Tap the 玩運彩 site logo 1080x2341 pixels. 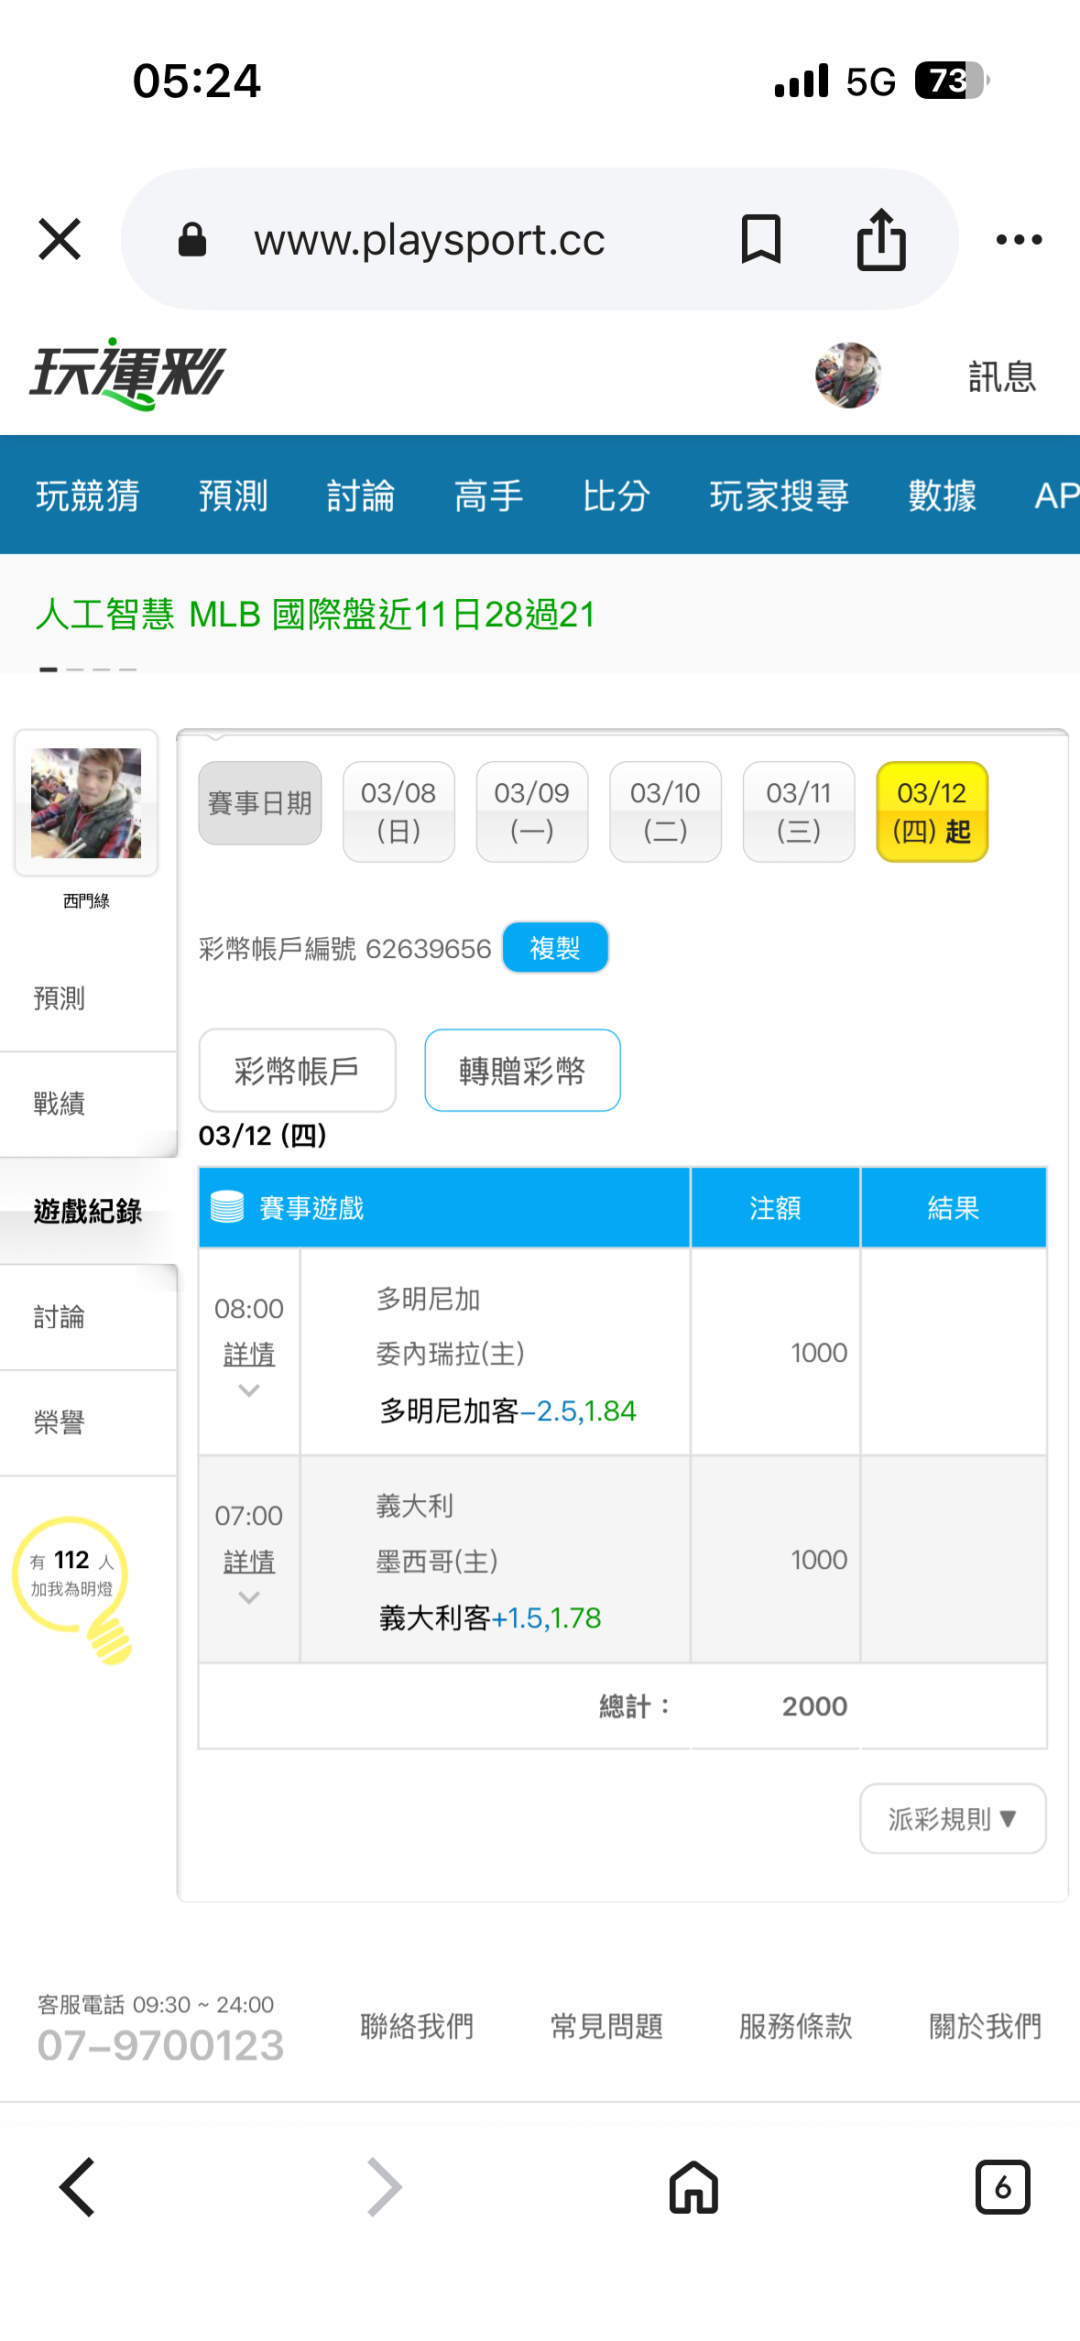coord(128,375)
